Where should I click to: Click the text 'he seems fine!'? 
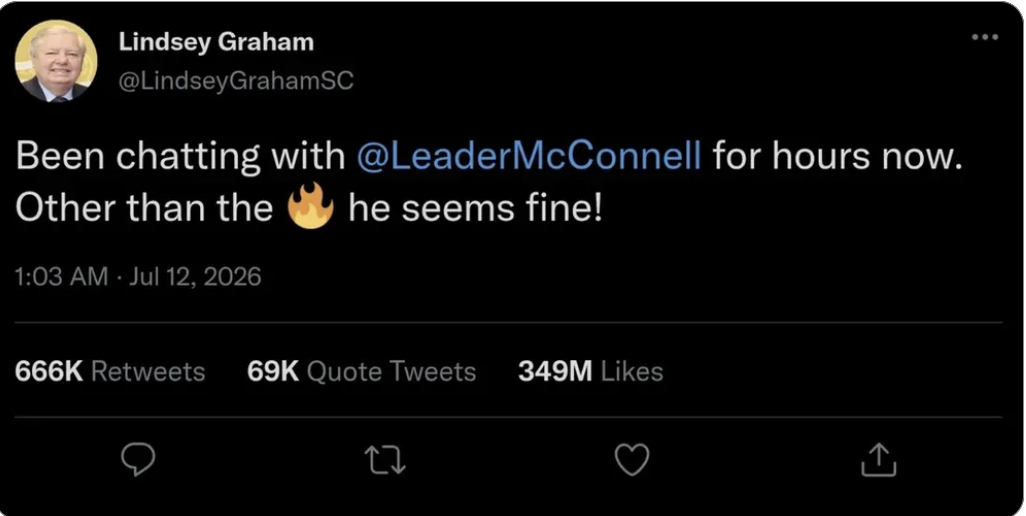click(474, 208)
